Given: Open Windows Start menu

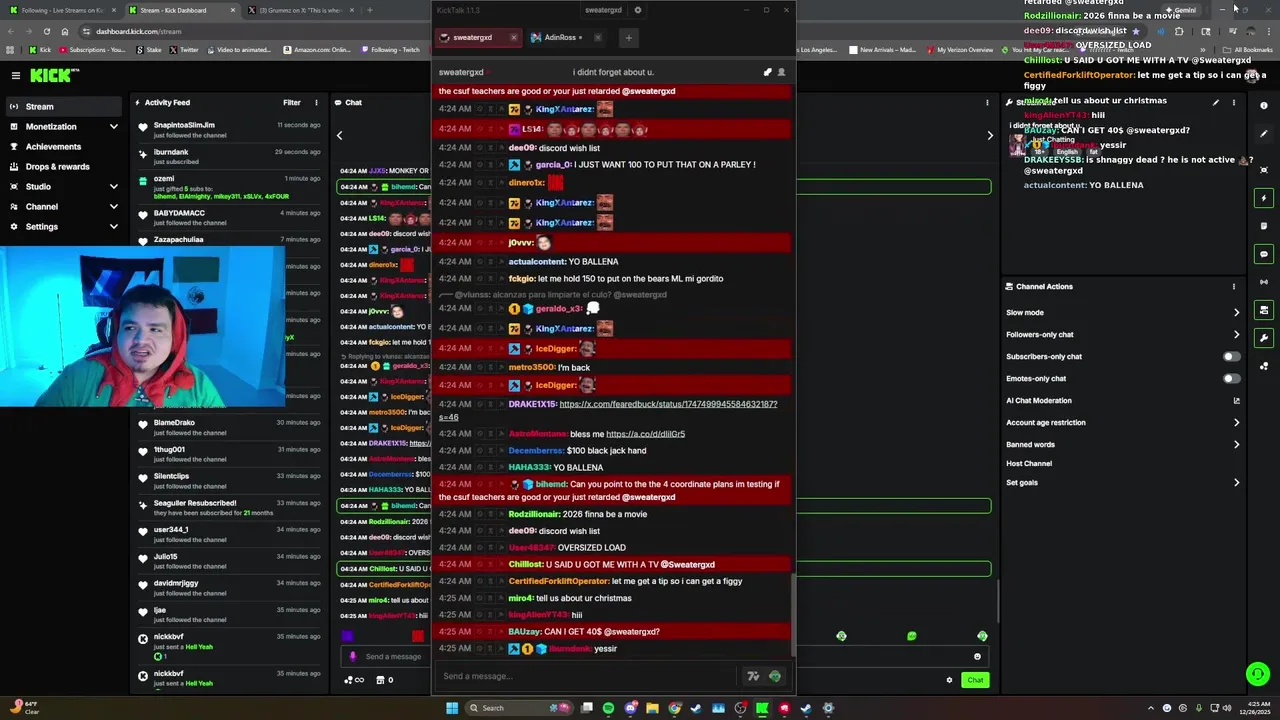Looking at the screenshot, I should 451,708.
